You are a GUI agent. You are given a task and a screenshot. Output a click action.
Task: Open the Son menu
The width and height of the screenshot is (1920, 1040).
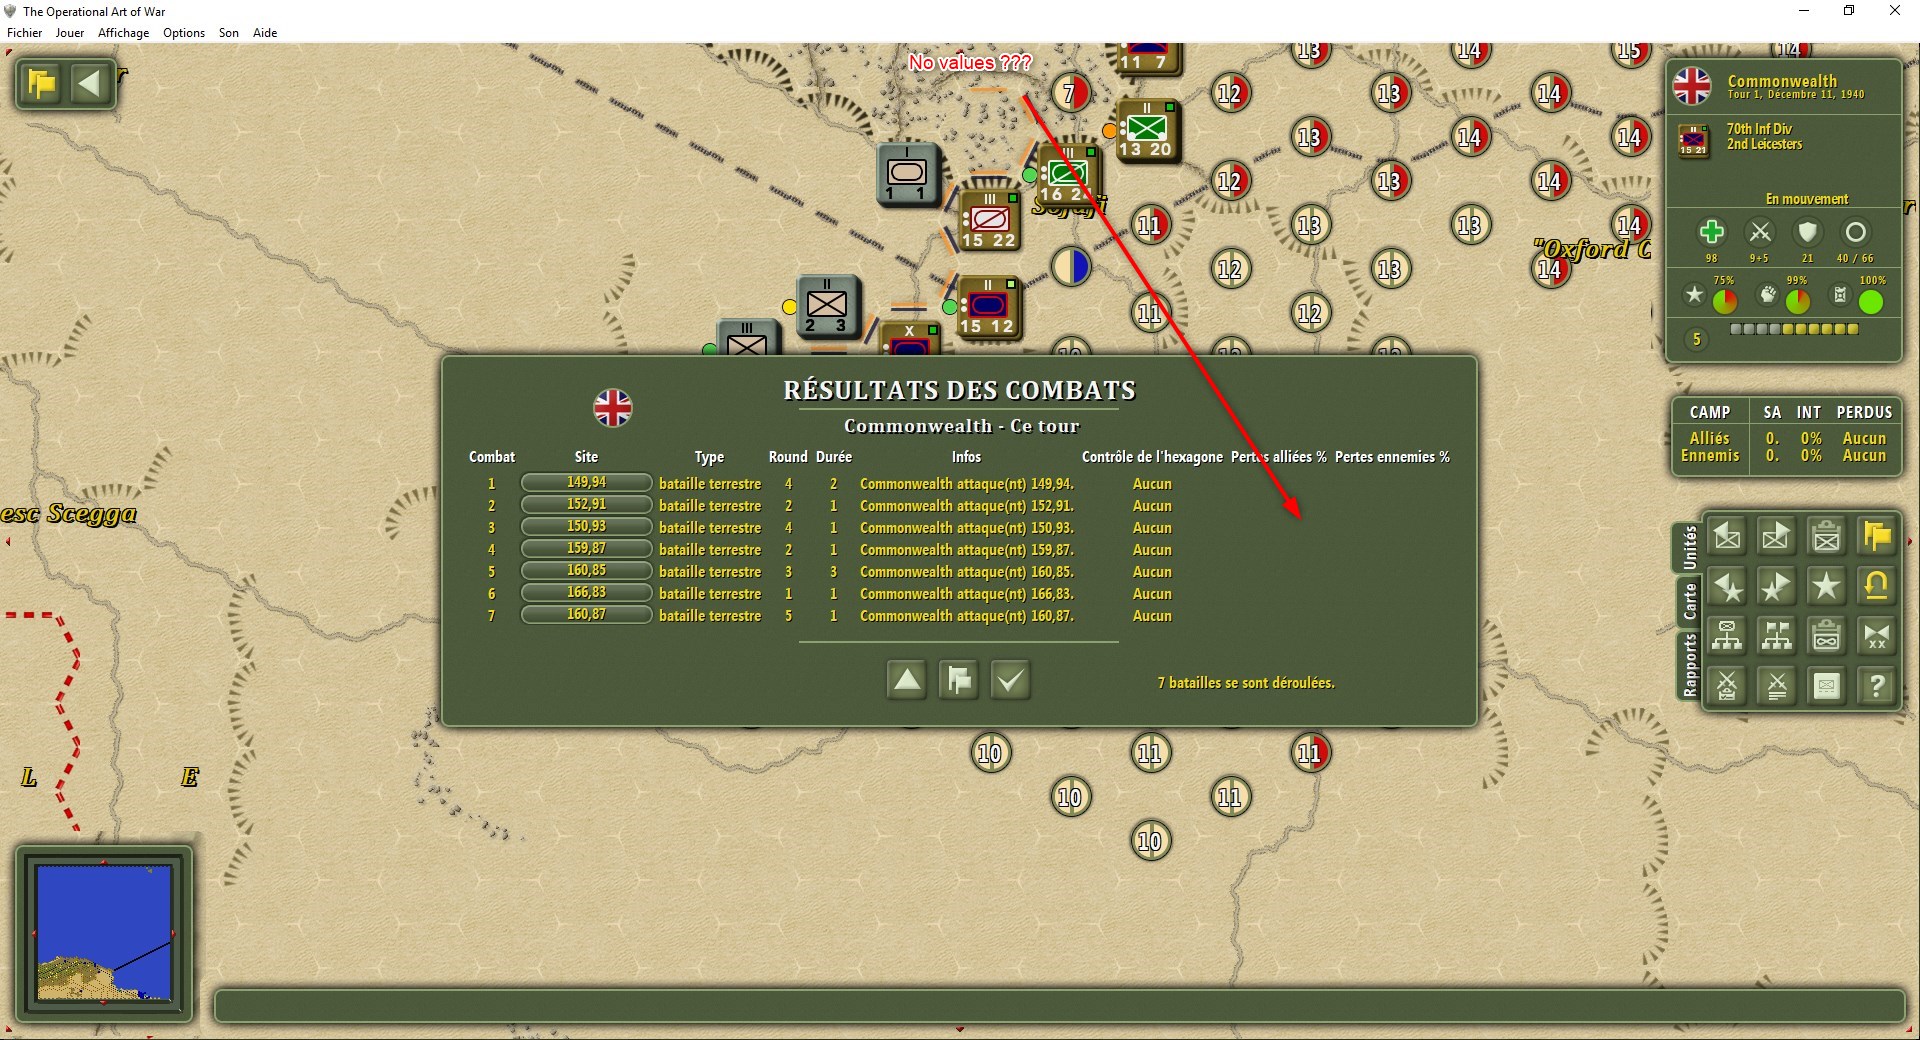click(x=229, y=33)
